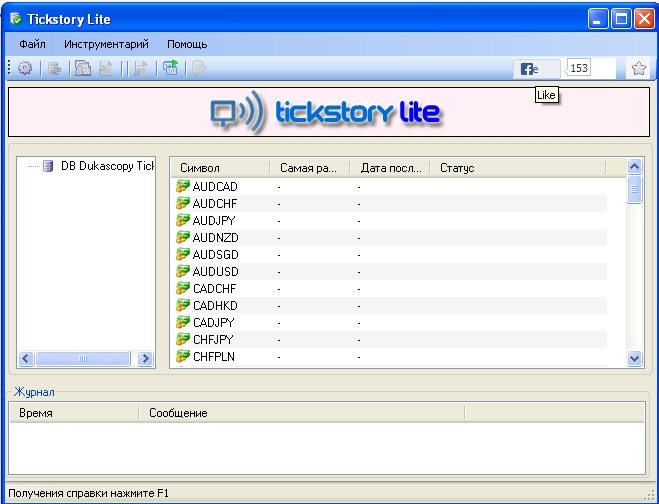
Task: Click the blue terminal icon with green arrow
Action: pos(171,68)
